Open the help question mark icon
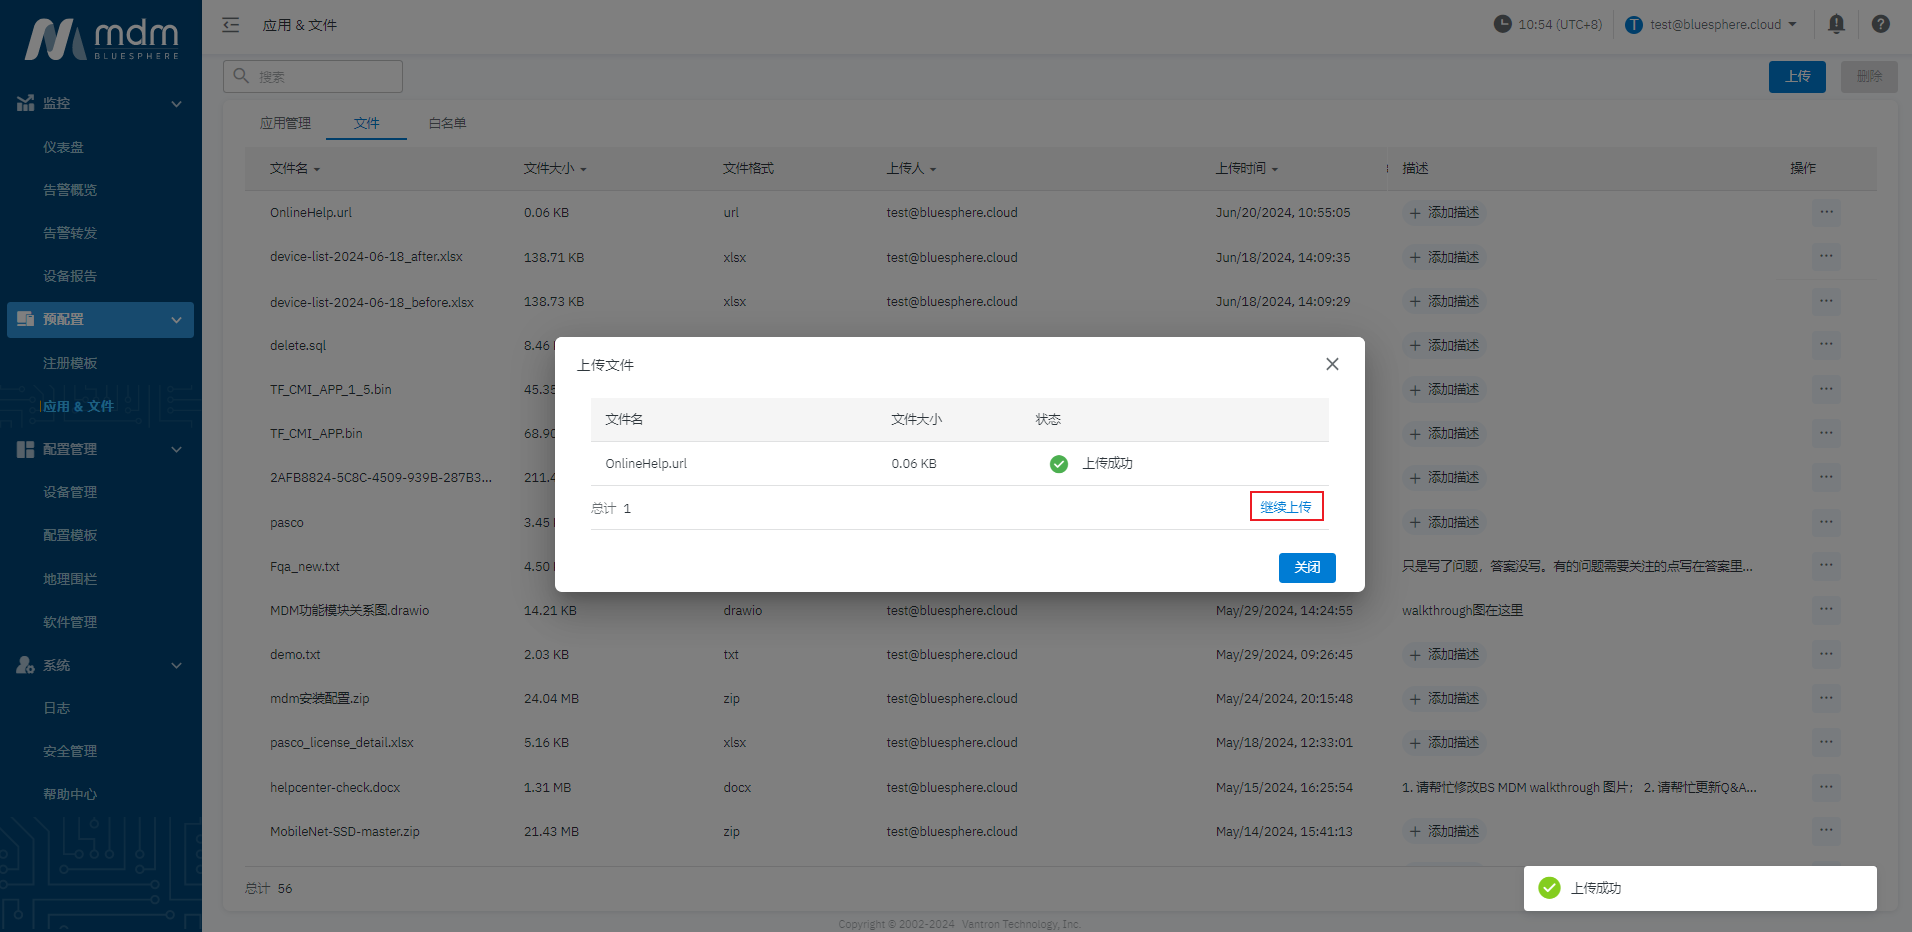This screenshot has height=932, width=1912. tap(1880, 24)
